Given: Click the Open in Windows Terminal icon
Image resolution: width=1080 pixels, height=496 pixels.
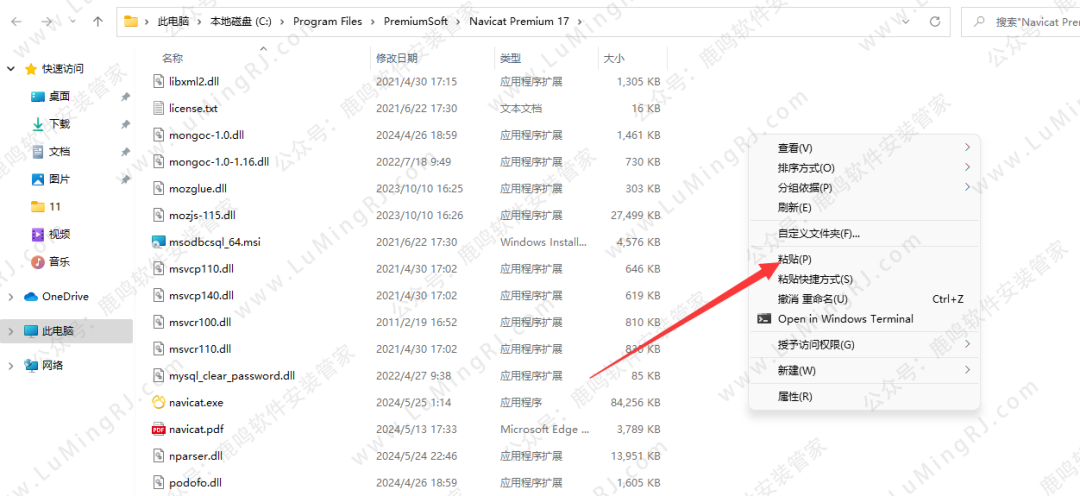Looking at the screenshot, I should coord(764,319).
